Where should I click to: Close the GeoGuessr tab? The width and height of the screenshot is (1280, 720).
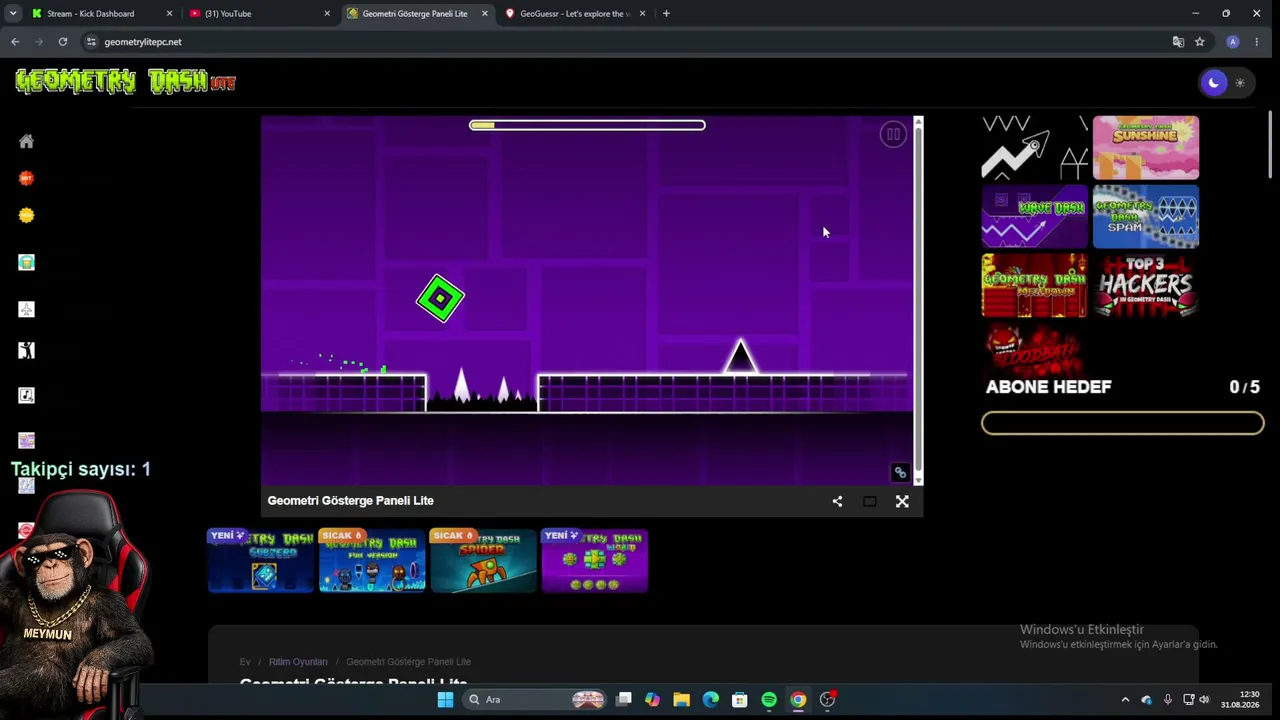(x=642, y=14)
